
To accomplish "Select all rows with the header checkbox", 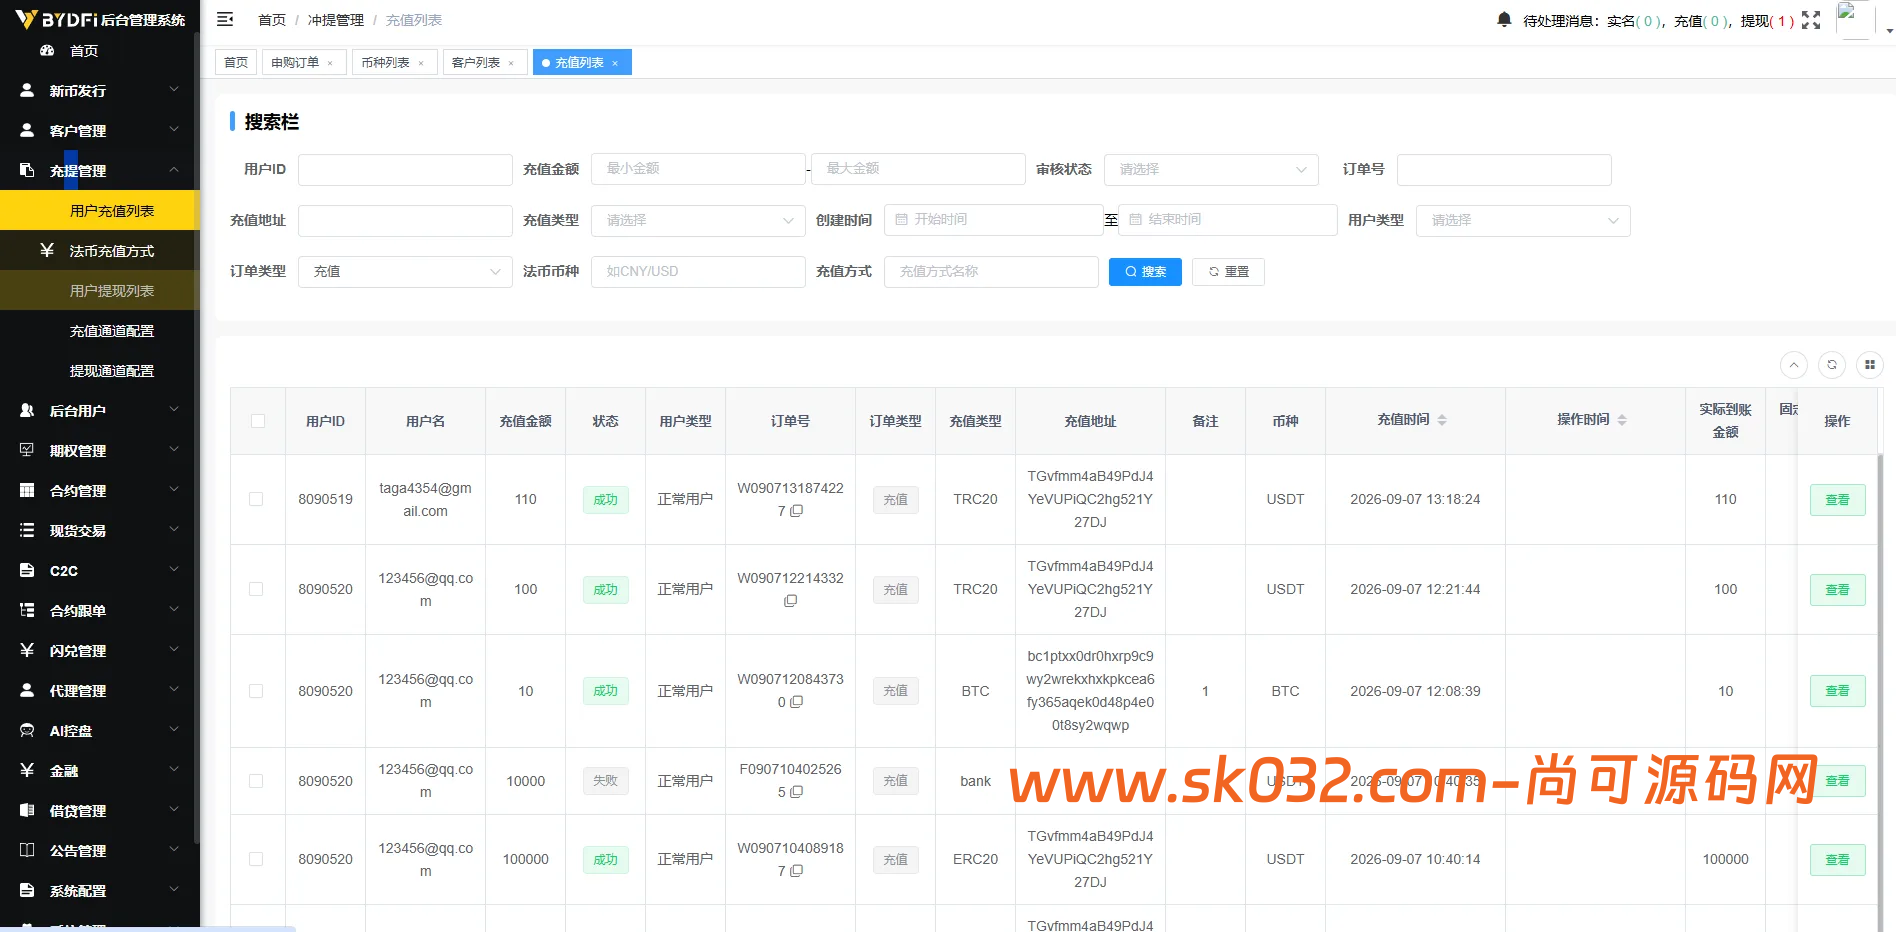I will (x=258, y=421).
